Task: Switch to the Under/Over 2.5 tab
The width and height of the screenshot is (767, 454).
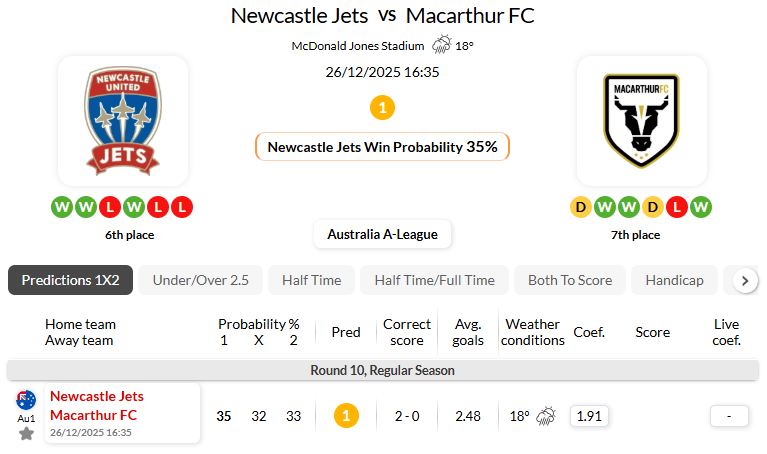Action: tap(200, 280)
